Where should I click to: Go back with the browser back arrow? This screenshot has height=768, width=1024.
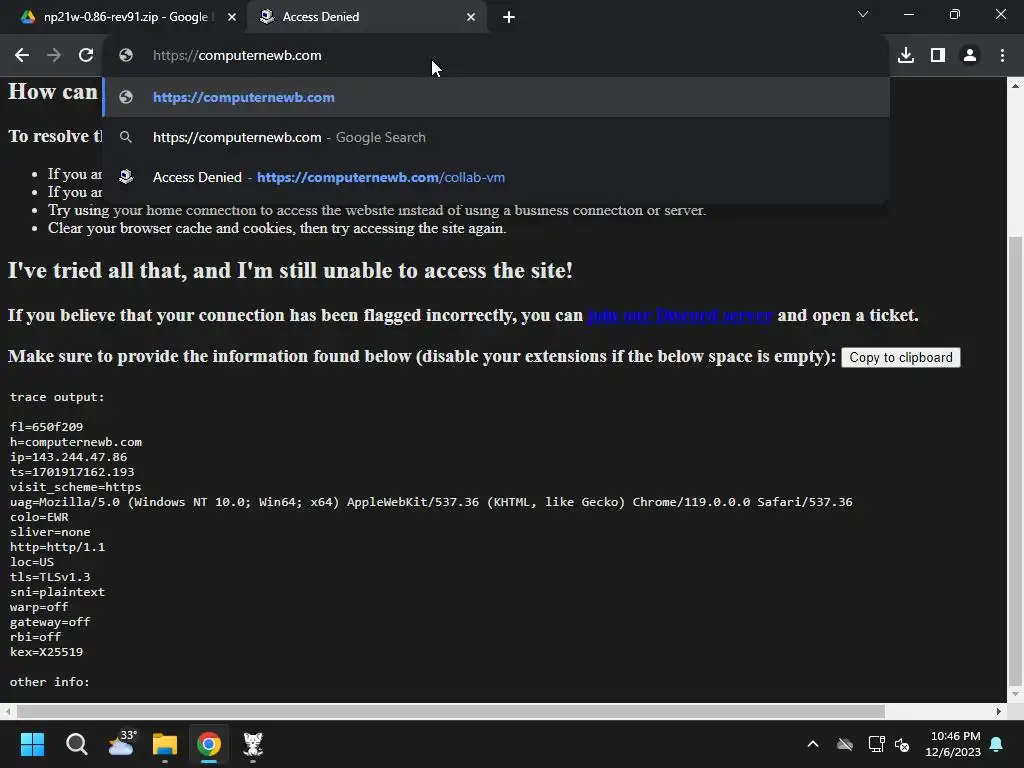tap(22, 56)
